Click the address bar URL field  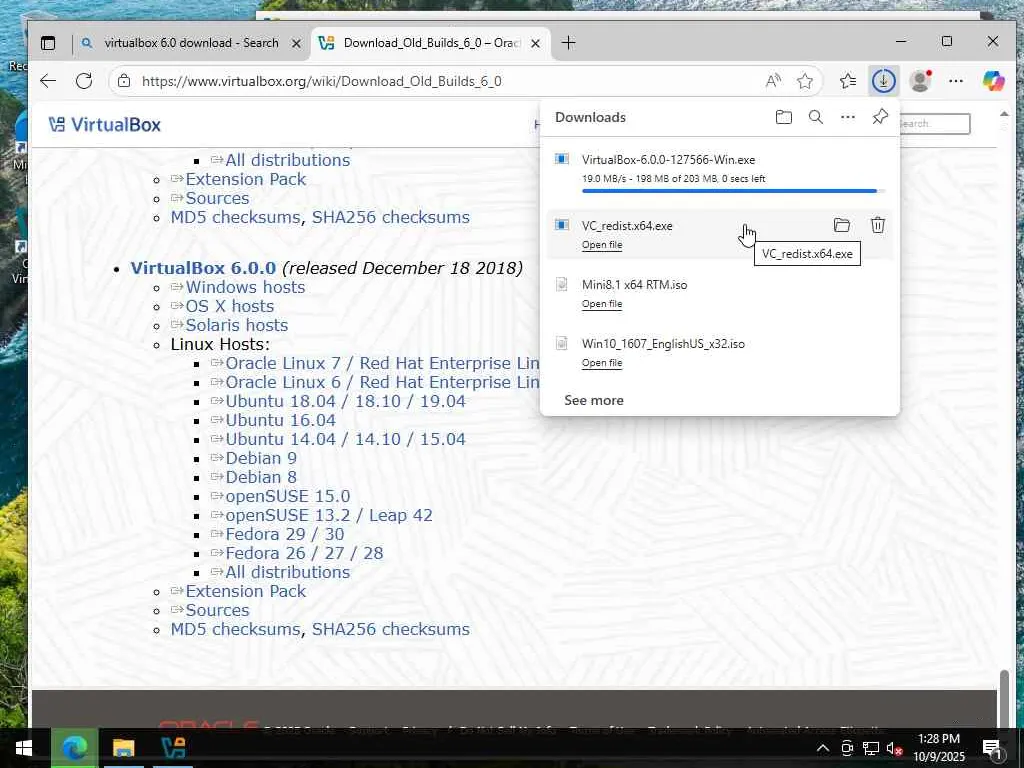451,81
